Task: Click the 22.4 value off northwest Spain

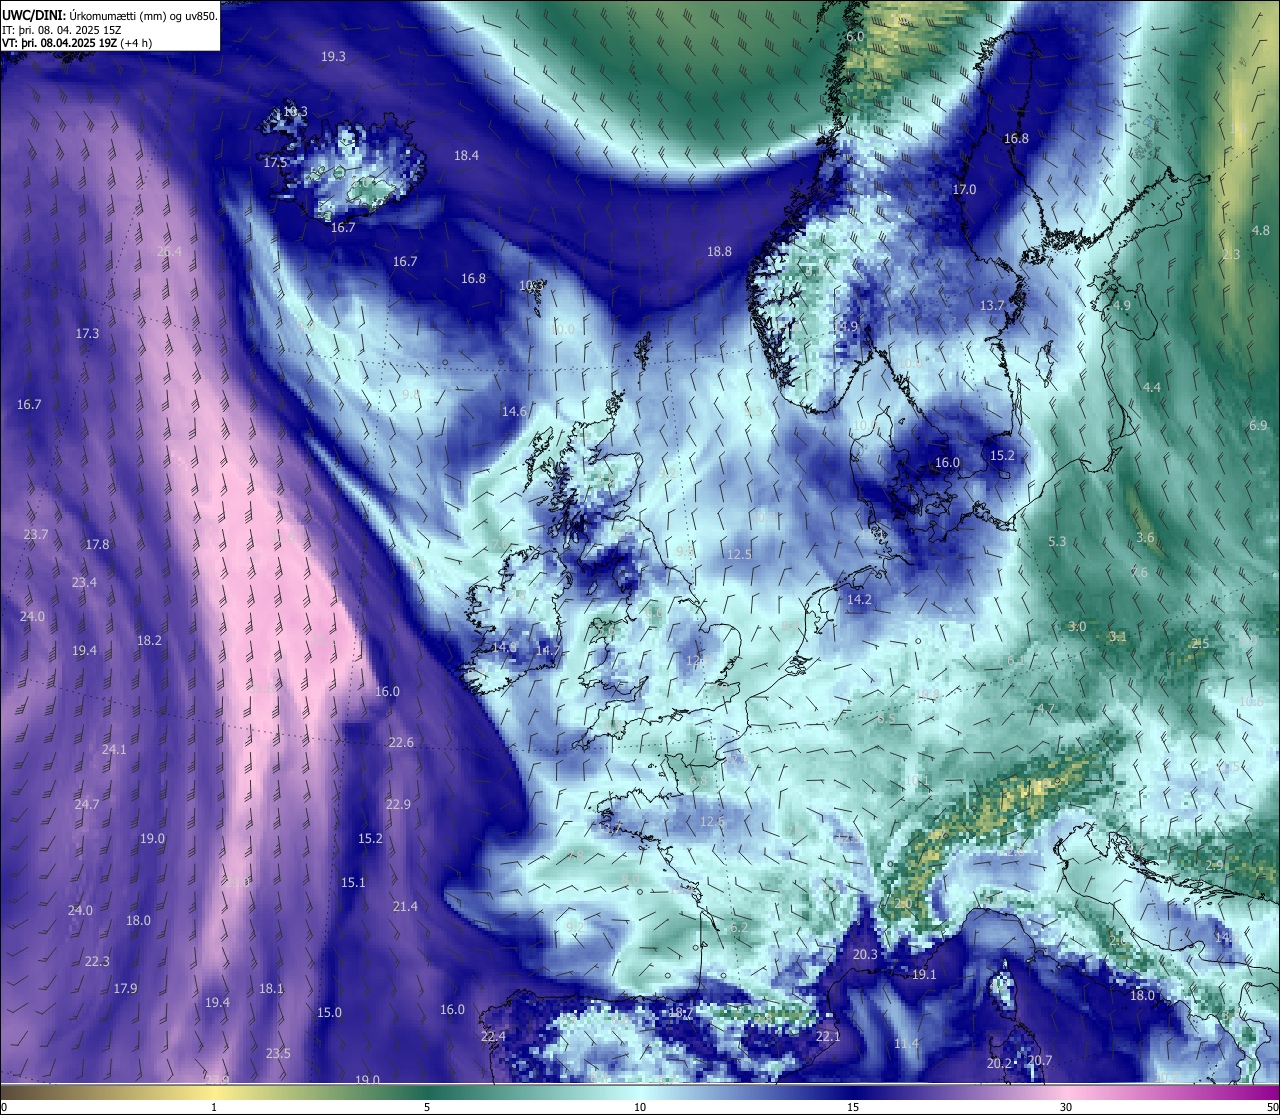Action: click(493, 1037)
